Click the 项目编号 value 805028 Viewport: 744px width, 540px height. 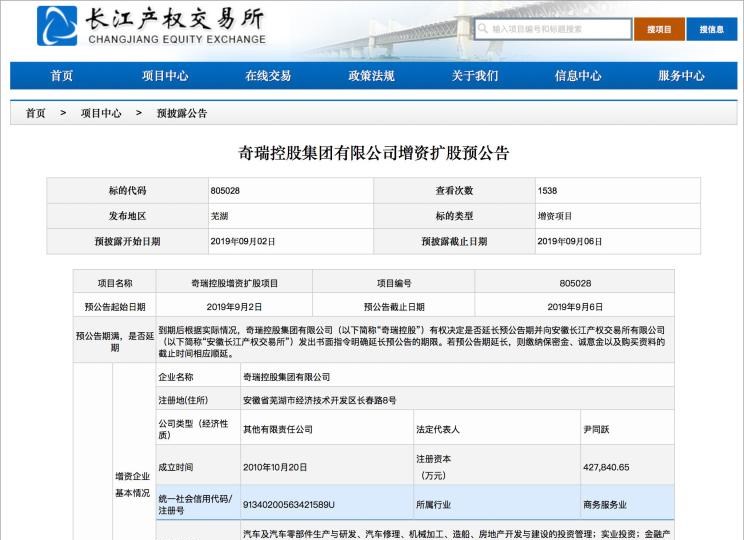(x=575, y=283)
